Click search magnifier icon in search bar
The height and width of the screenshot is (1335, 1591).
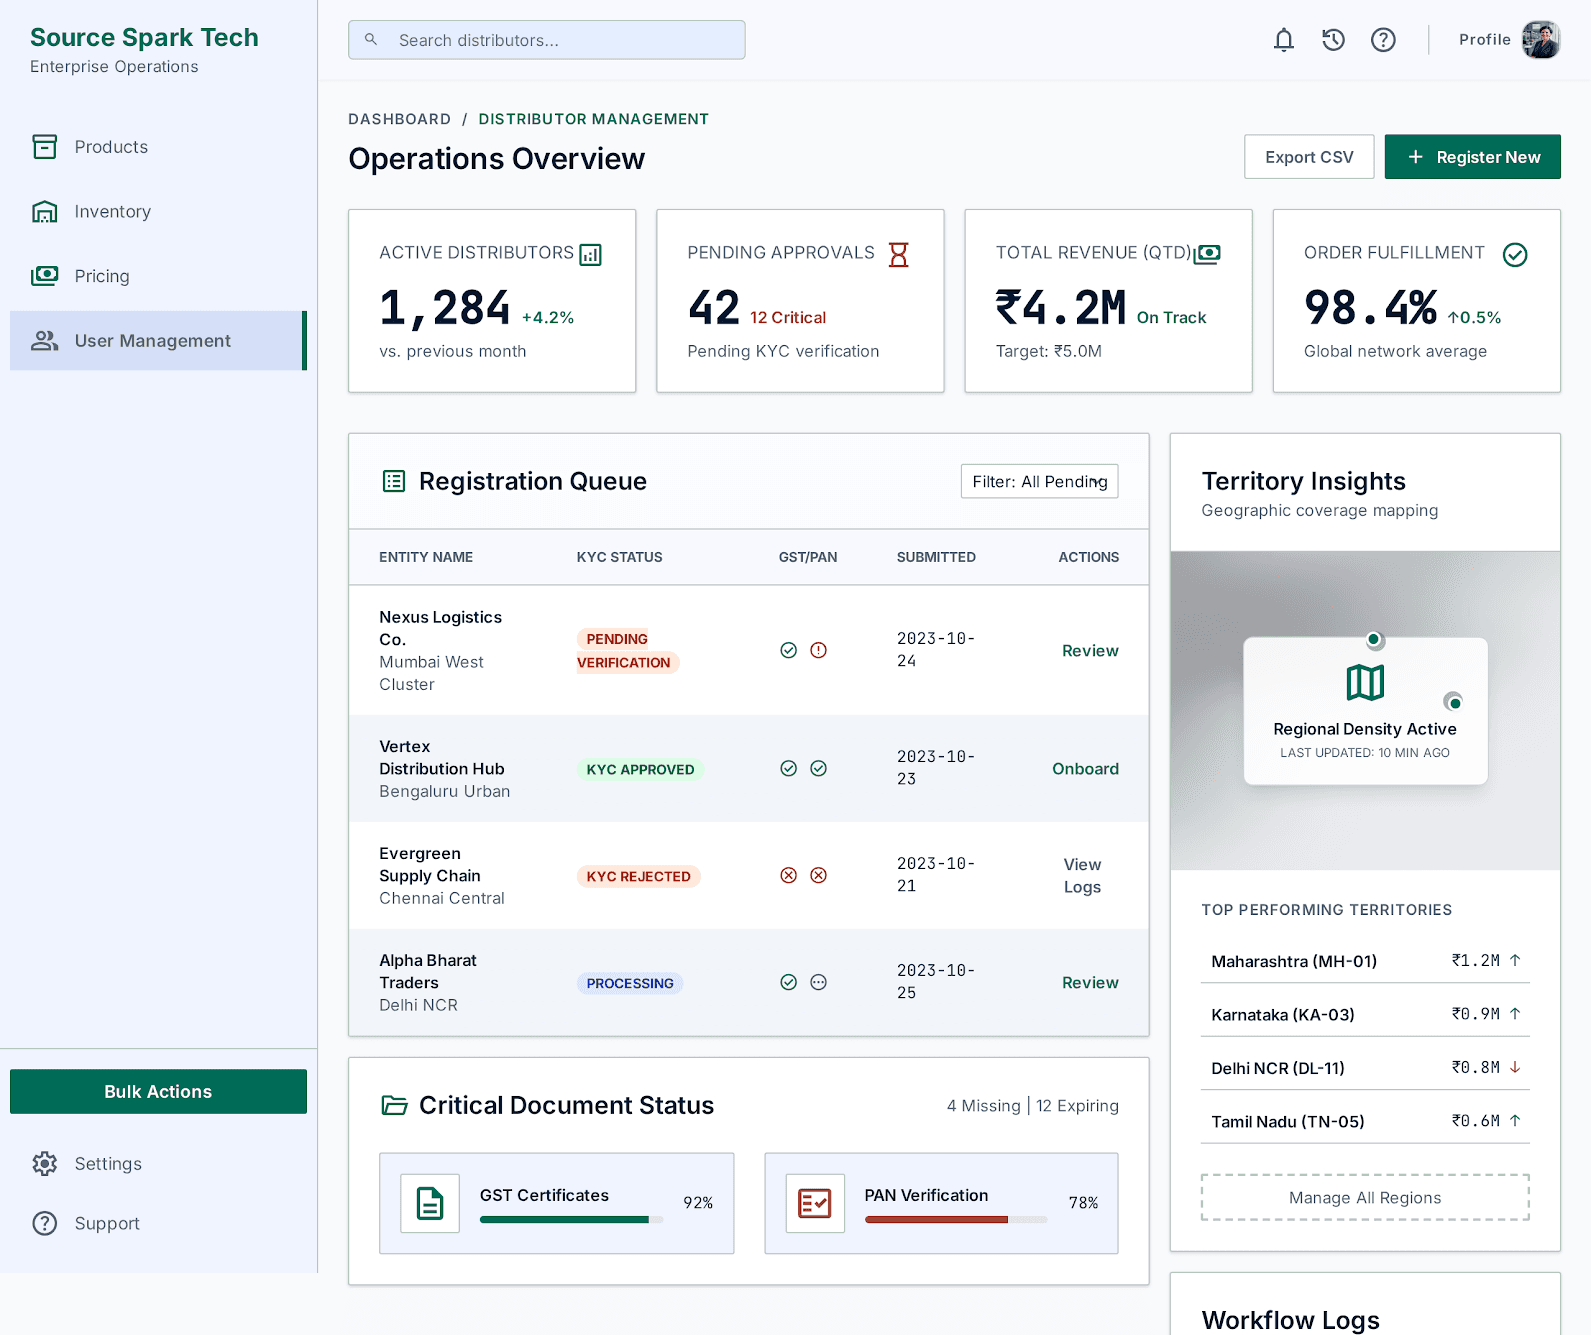371,40
